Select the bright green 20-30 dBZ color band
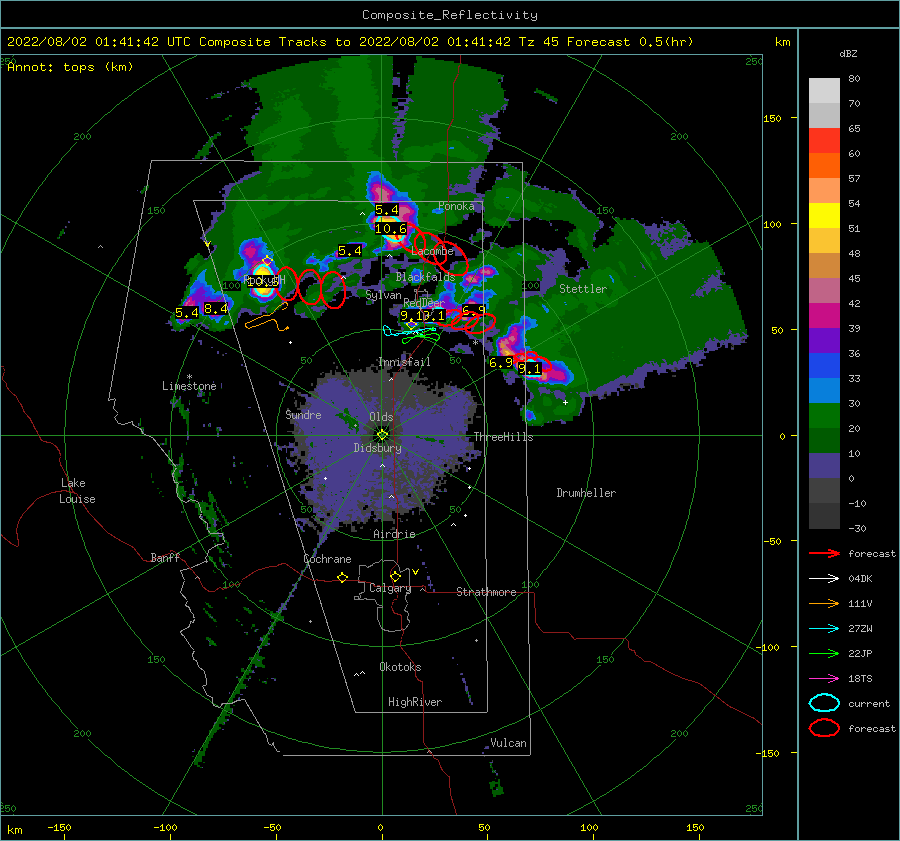The image size is (900, 841). pos(824,416)
